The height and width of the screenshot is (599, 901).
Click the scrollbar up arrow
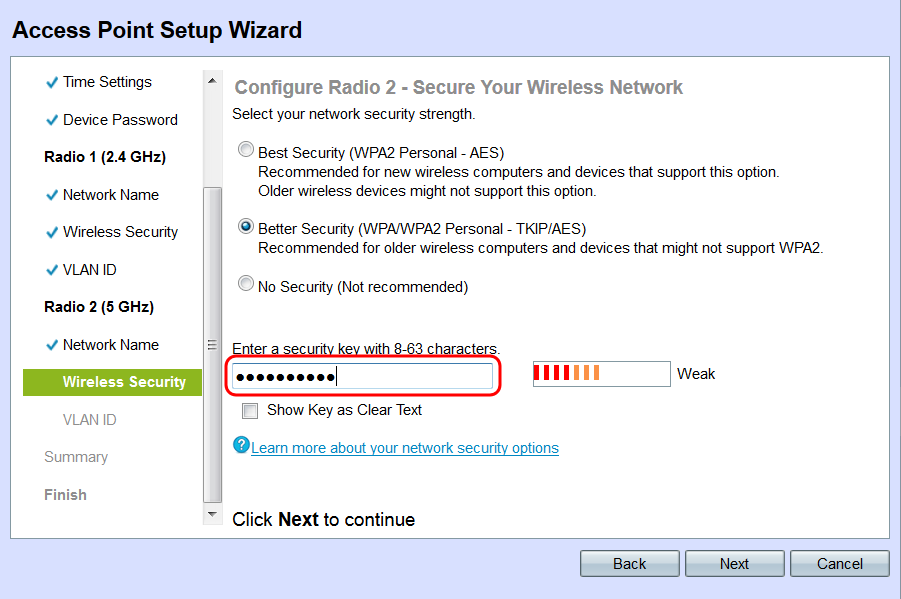(x=211, y=80)
